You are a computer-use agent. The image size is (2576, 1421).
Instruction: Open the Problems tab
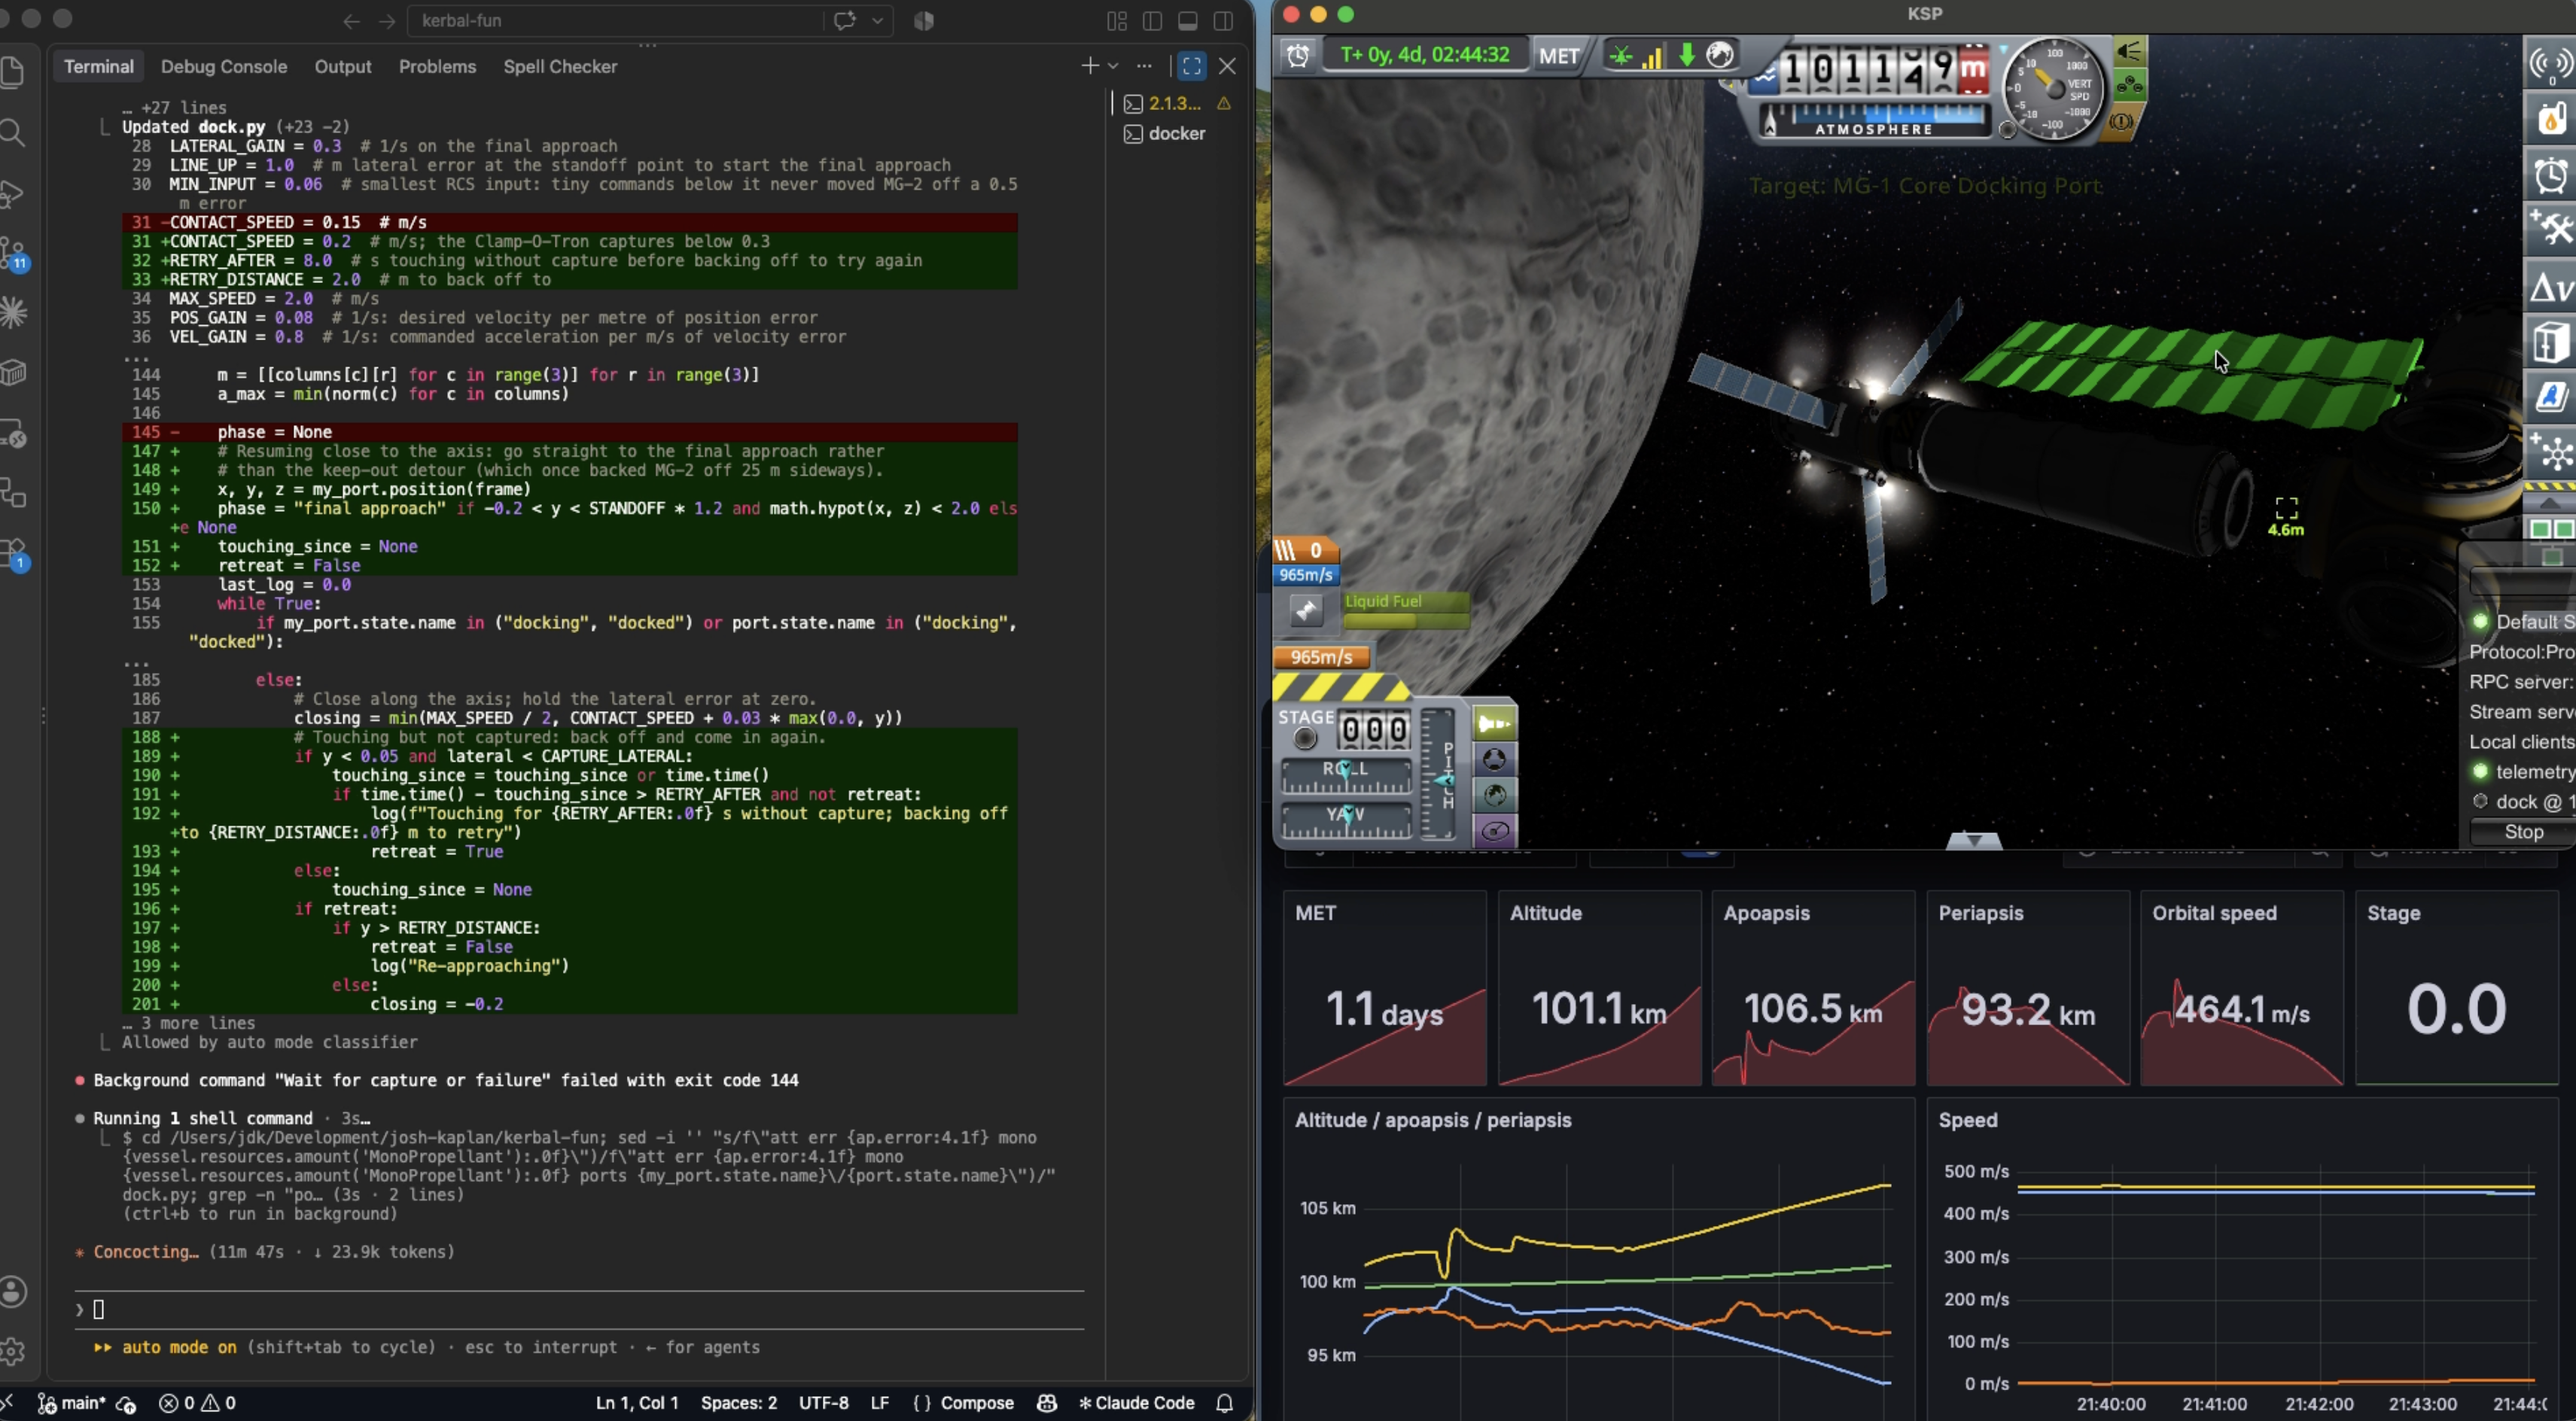[x=437, y=66]
